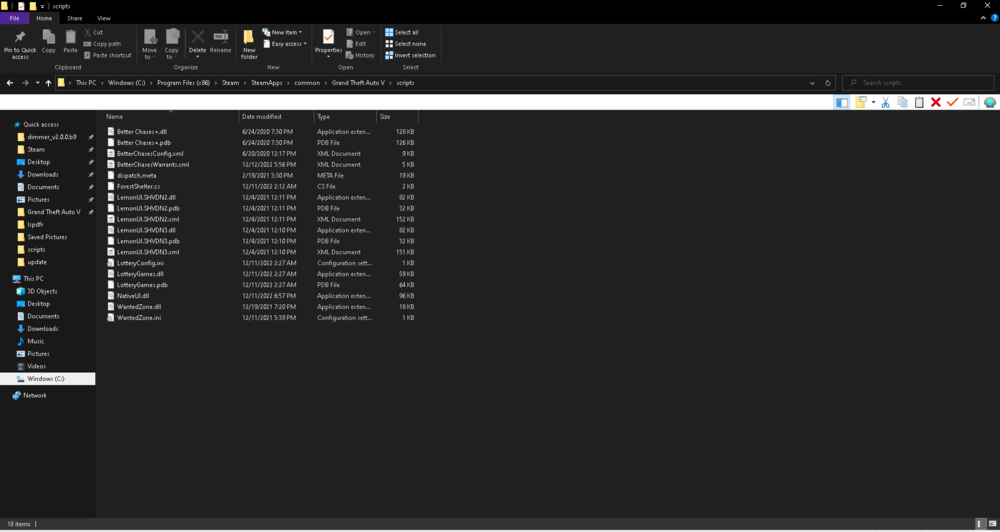Click the orange checkmark properties icon
This screenshot has width=1000, height=532.
pos(952,102)
